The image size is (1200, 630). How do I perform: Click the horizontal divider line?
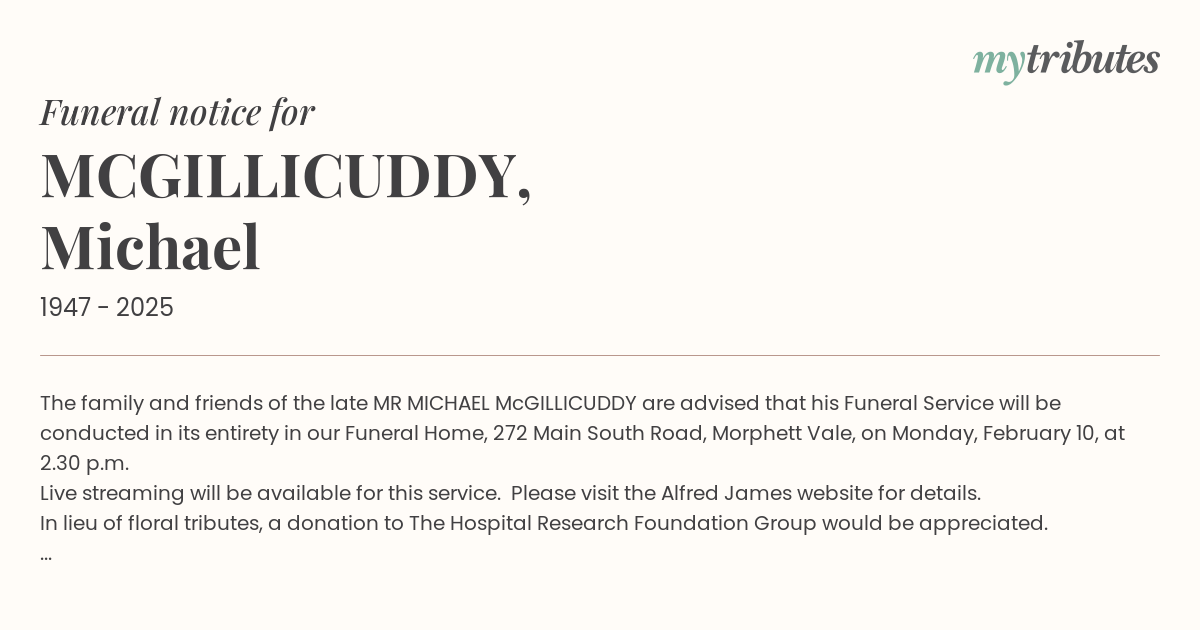click(x=600, y=355)
